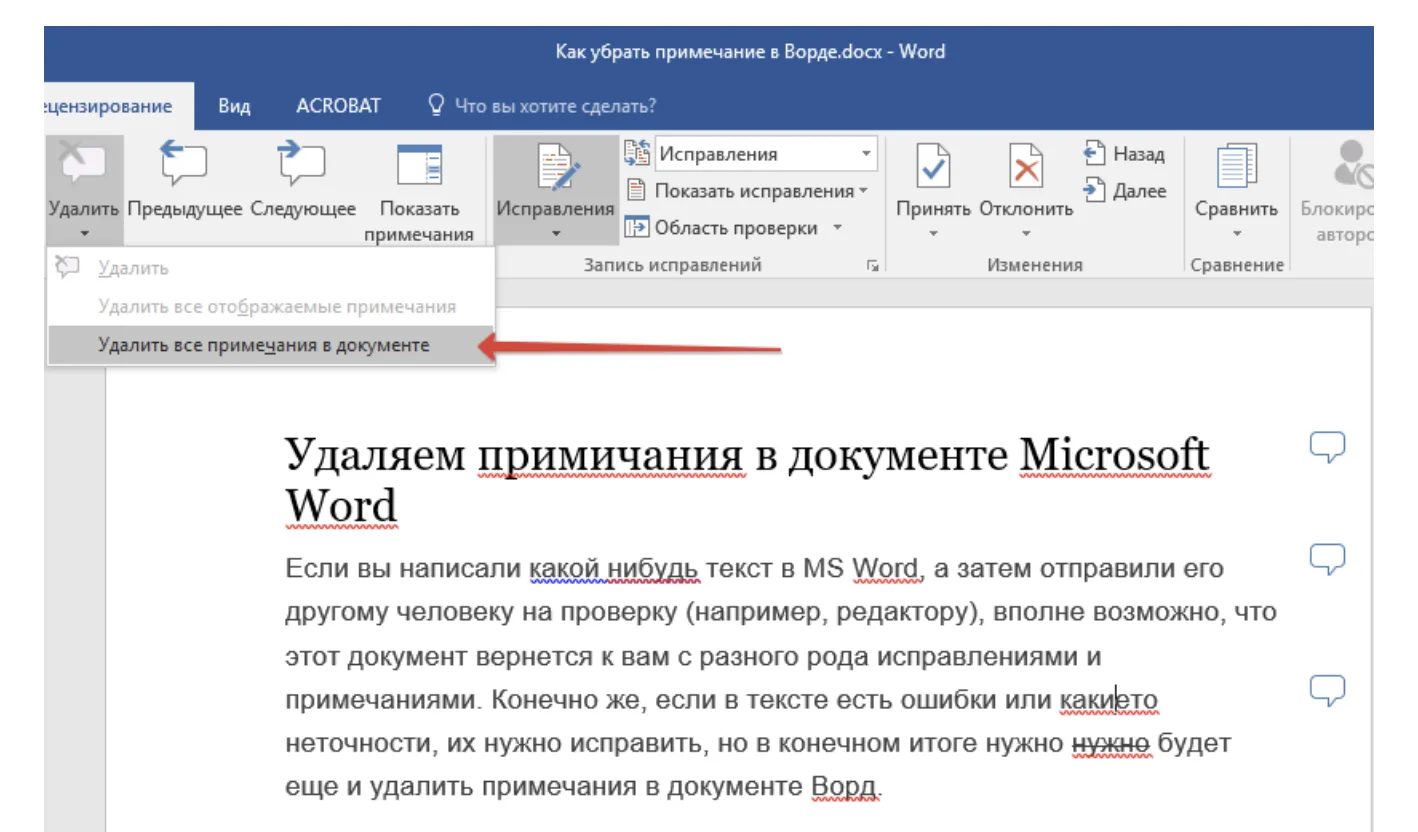Click the Delete comment icon in ribbon
Image resolution: width=1418 pixels, height=832 pixels.
(84, 163)
